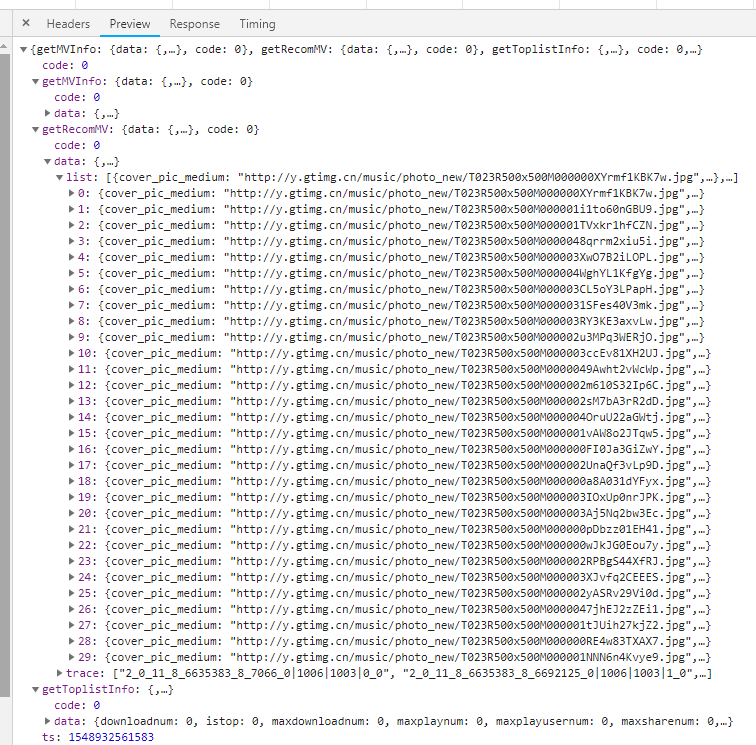Click the URL ending NNN6n4Kvye9.jpg in item 29

pos(460,657)
